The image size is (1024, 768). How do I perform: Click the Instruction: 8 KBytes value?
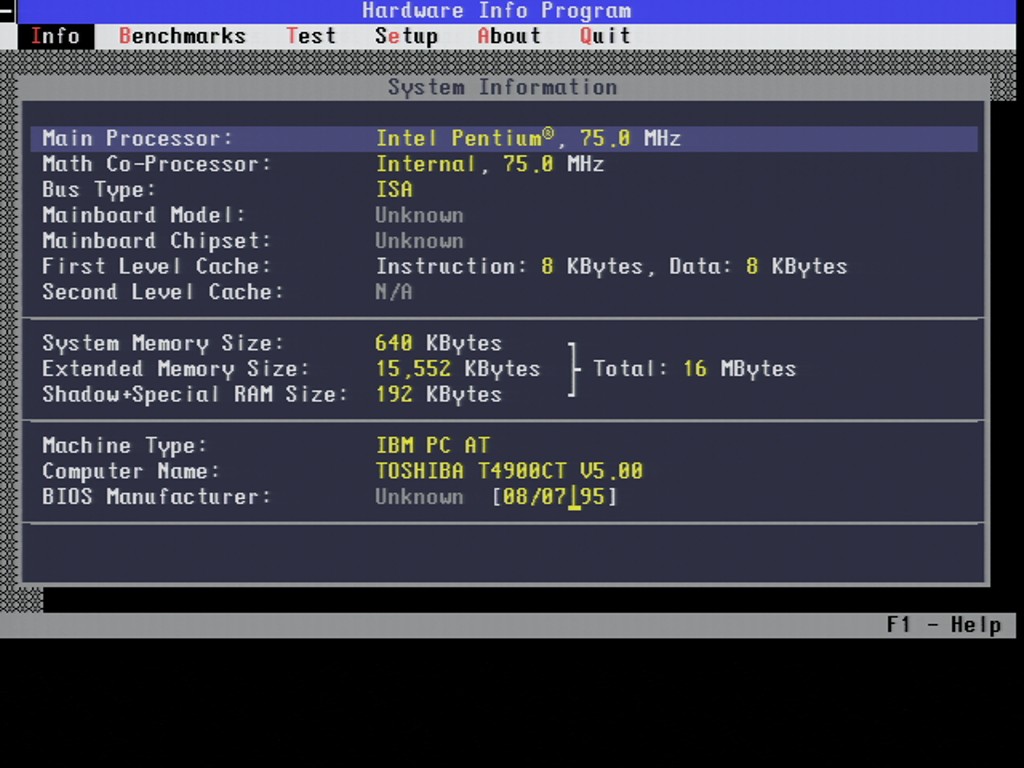click(509, 266)
